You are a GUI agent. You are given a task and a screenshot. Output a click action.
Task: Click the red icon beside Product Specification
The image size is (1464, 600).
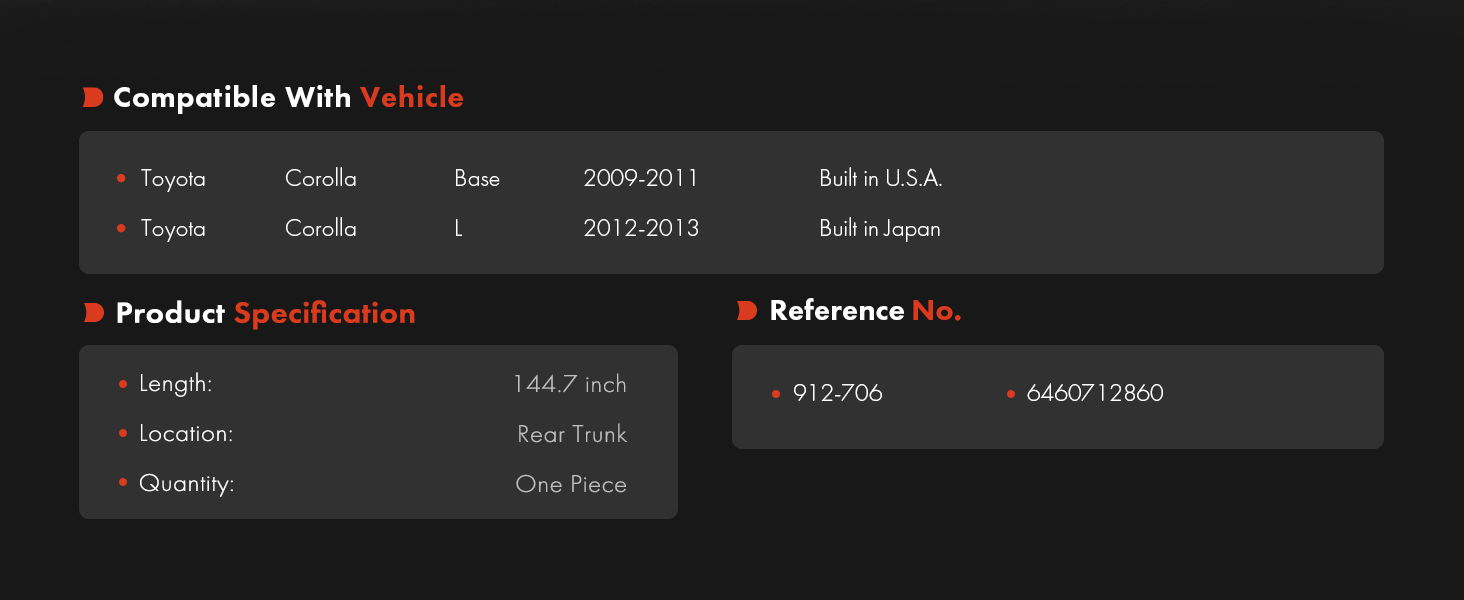94,313
